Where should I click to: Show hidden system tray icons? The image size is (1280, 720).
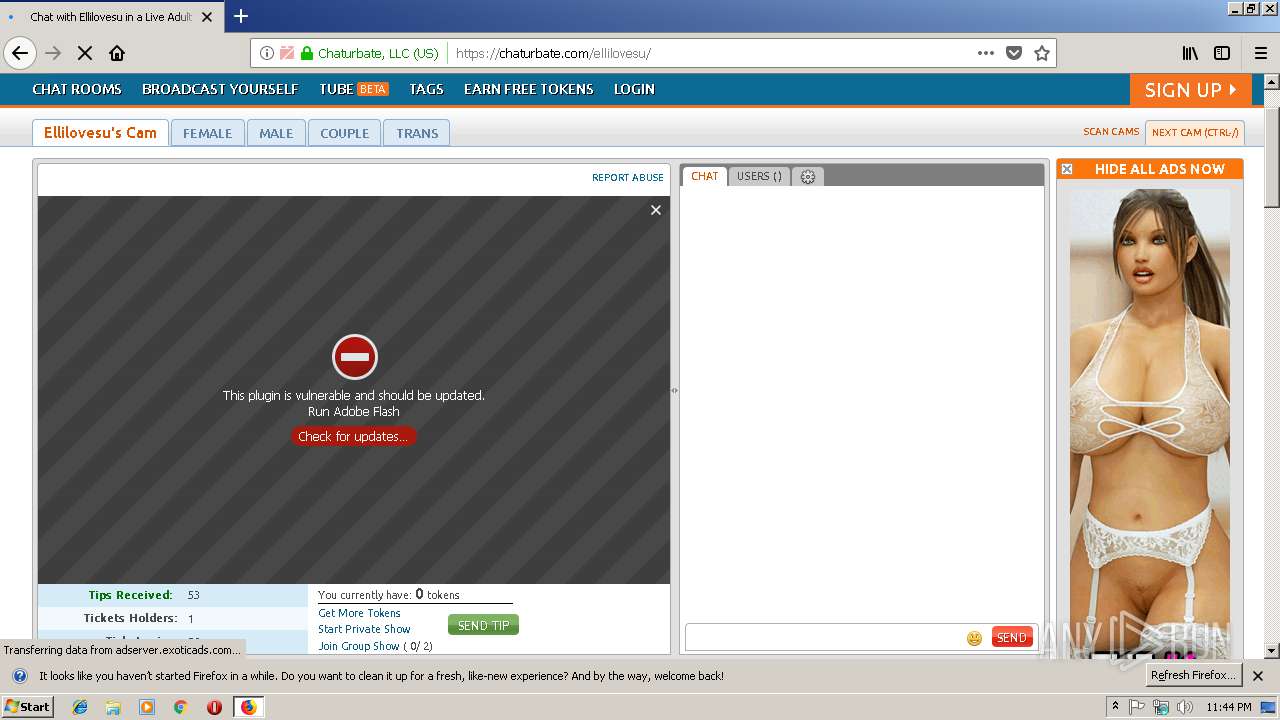1115,707
